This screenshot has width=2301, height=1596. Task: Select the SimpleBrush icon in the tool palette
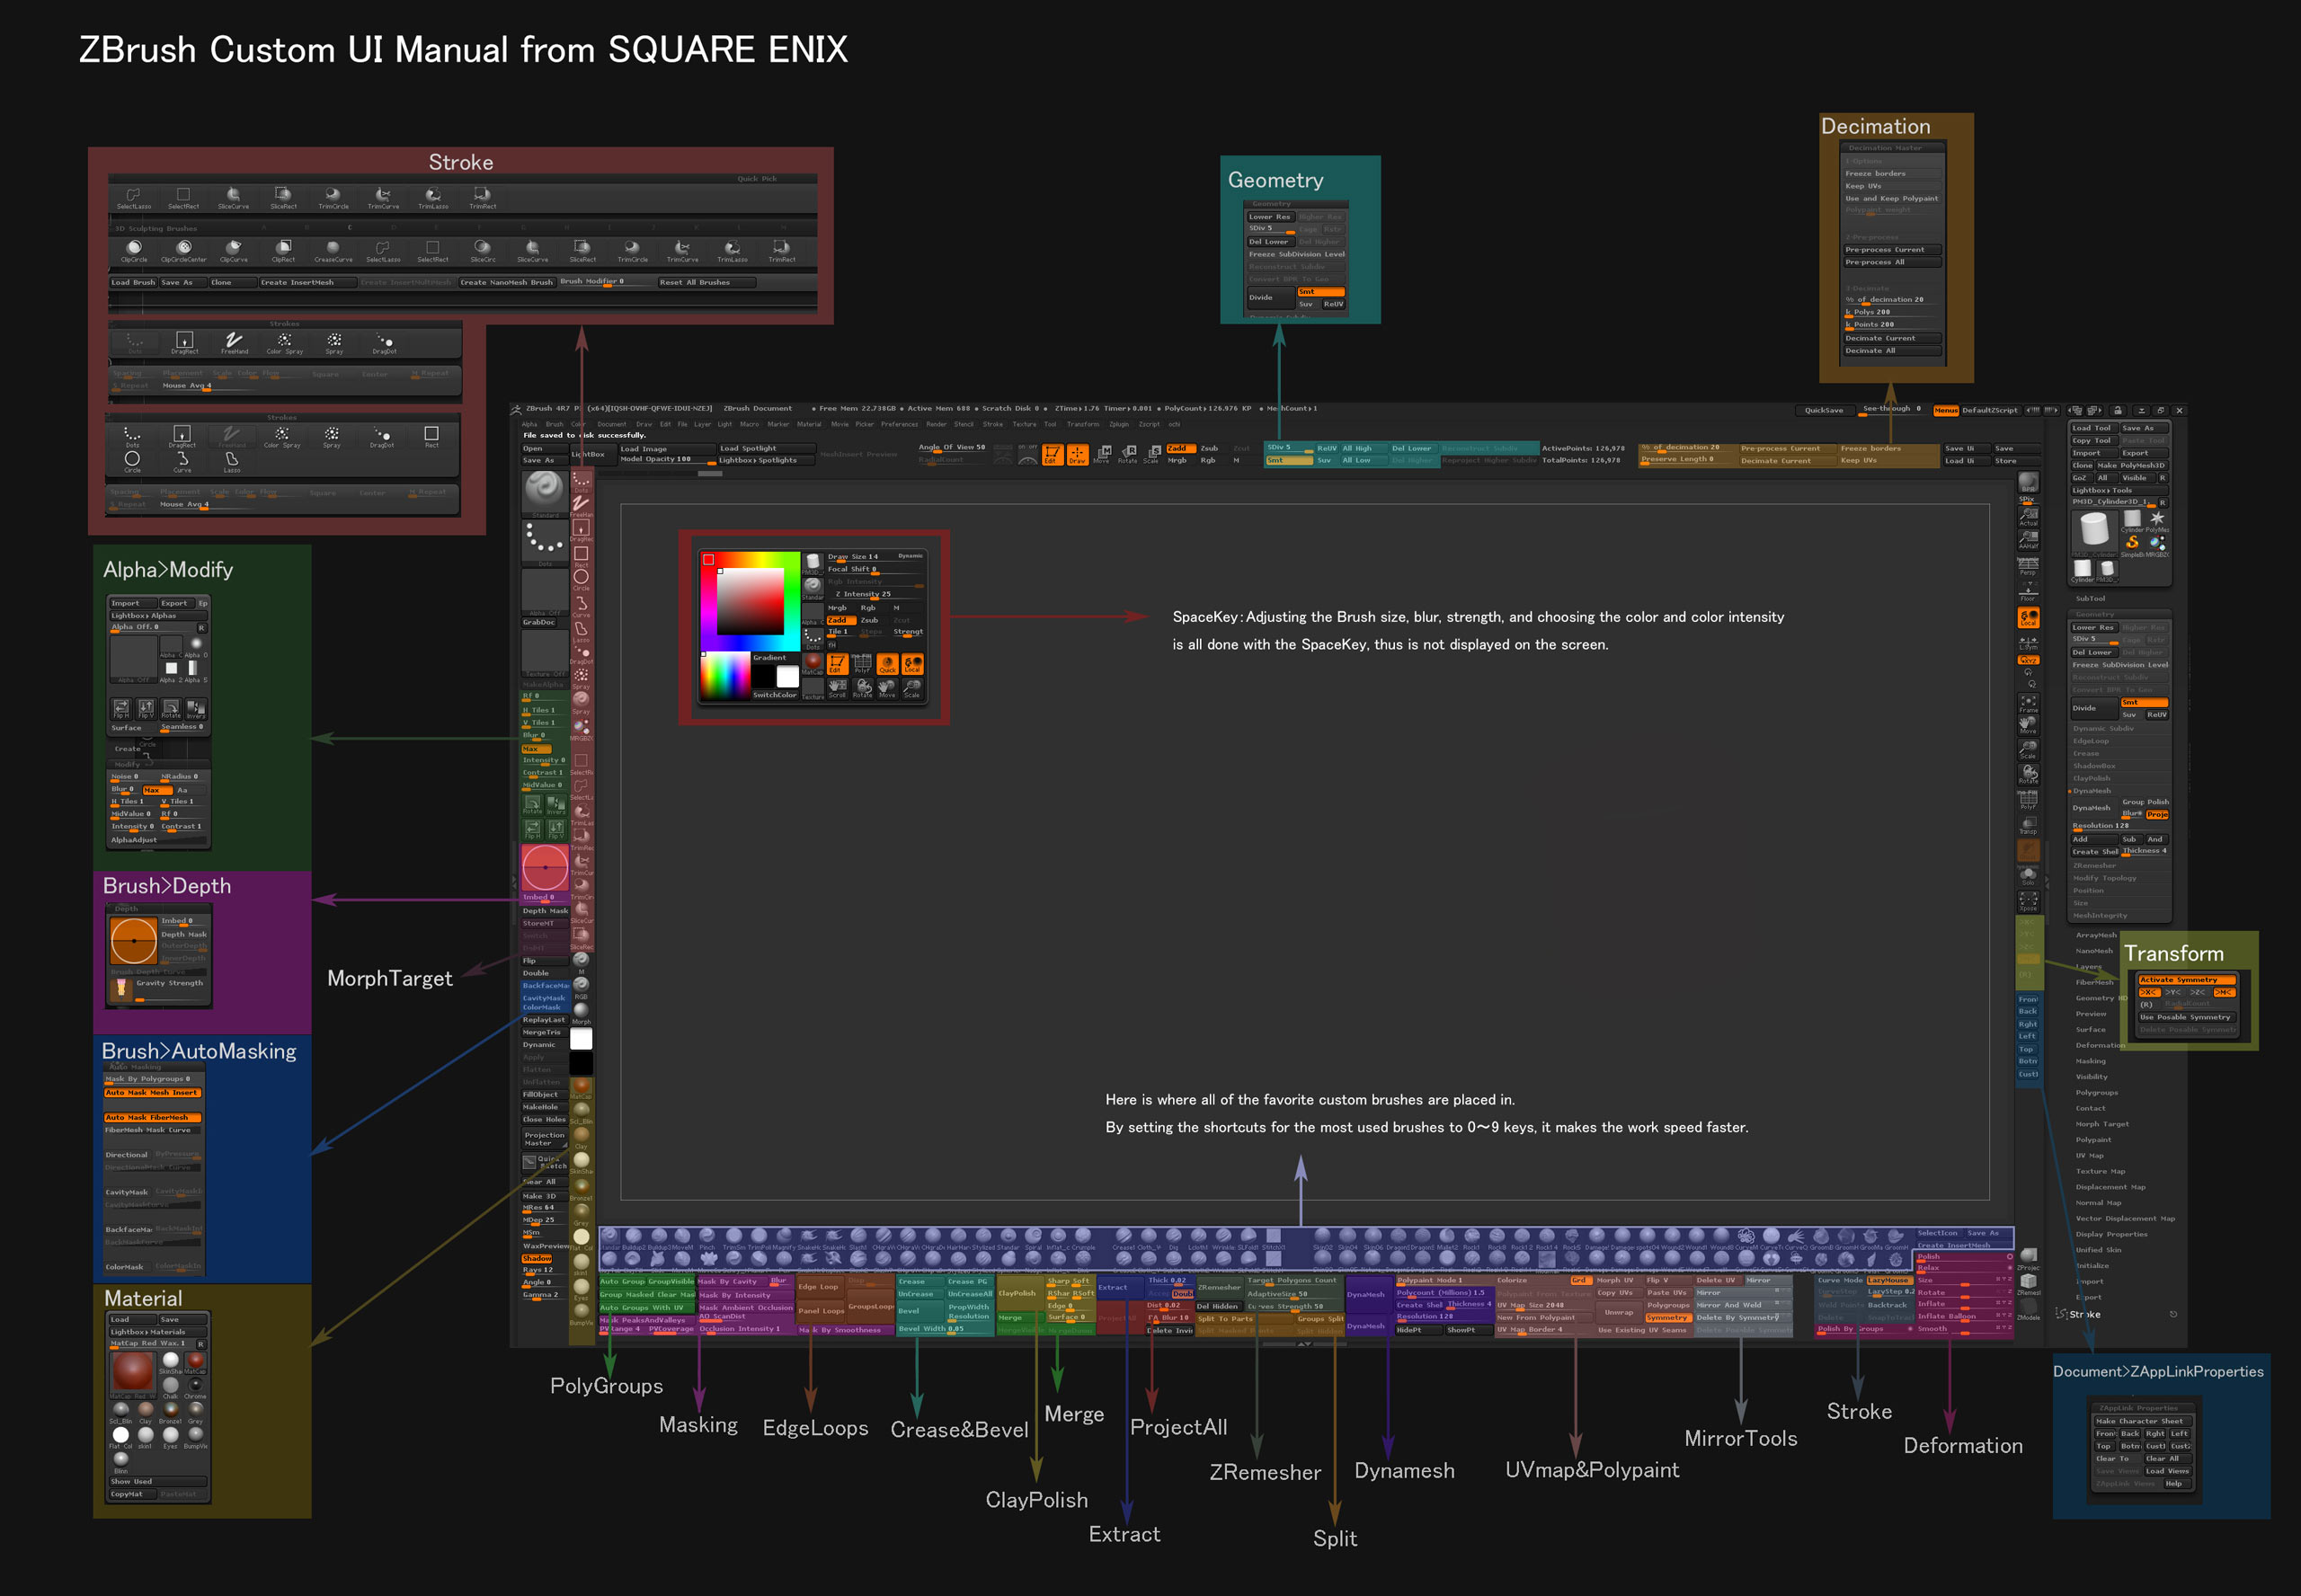pyautogui.click(x=2132, y=542)
